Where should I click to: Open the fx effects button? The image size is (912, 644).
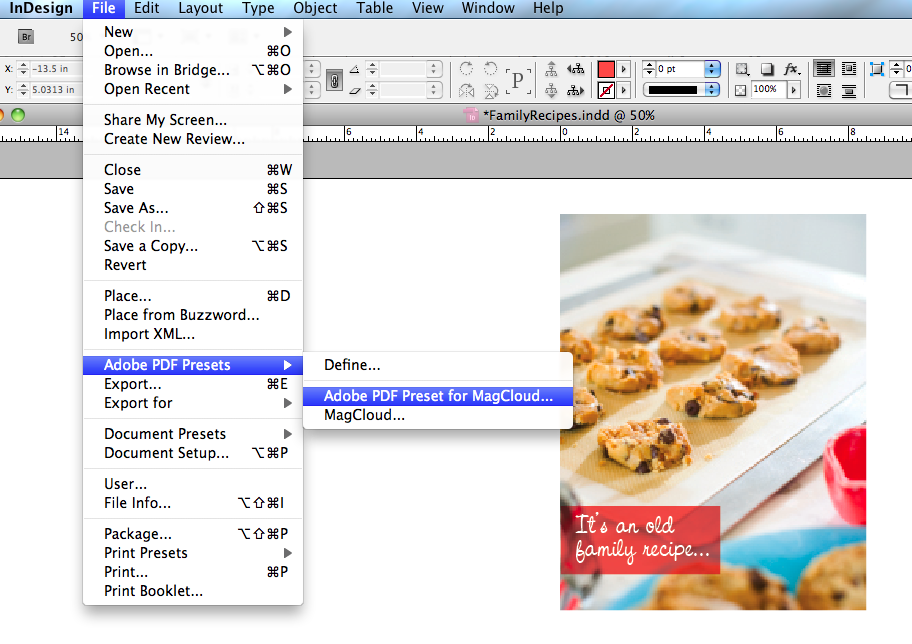(791, 69)
